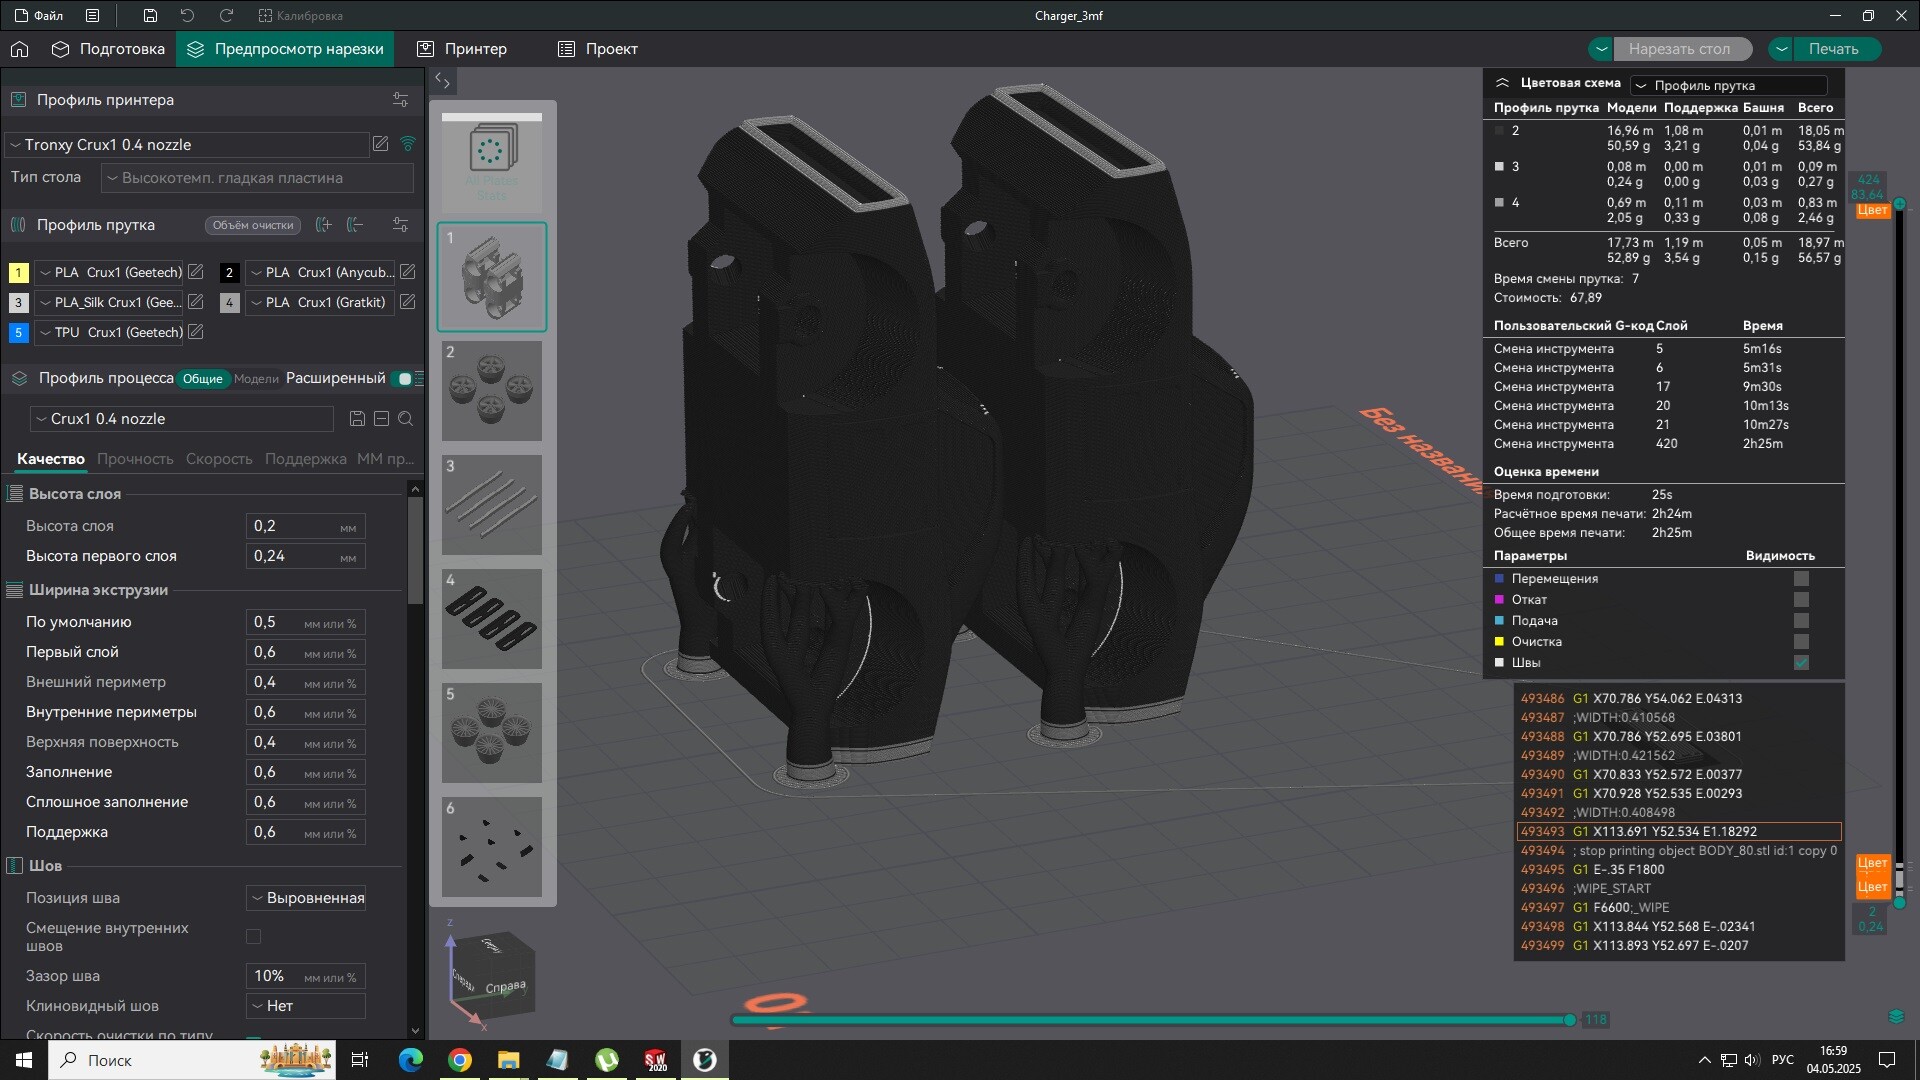
Task: Open Печать dropdown arrow
Action: click(x=1781, y=49)
